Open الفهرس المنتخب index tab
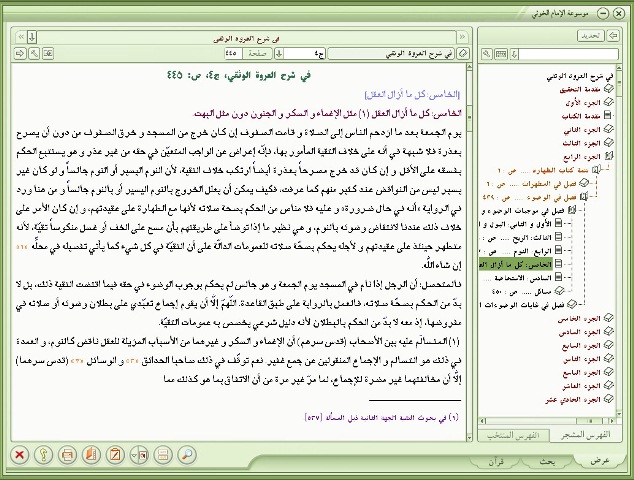634x480 pixels. [514, 435]
